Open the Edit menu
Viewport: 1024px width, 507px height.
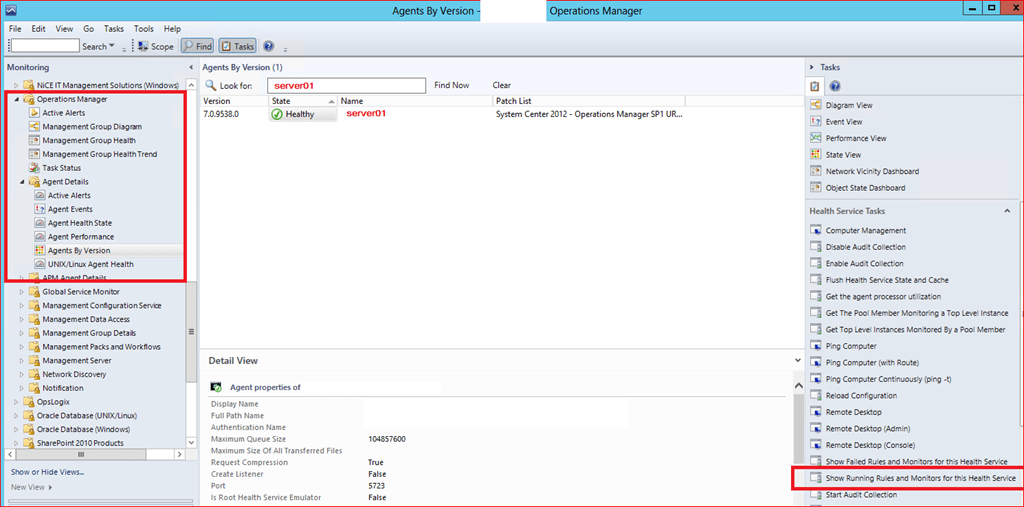pos(39,29)
